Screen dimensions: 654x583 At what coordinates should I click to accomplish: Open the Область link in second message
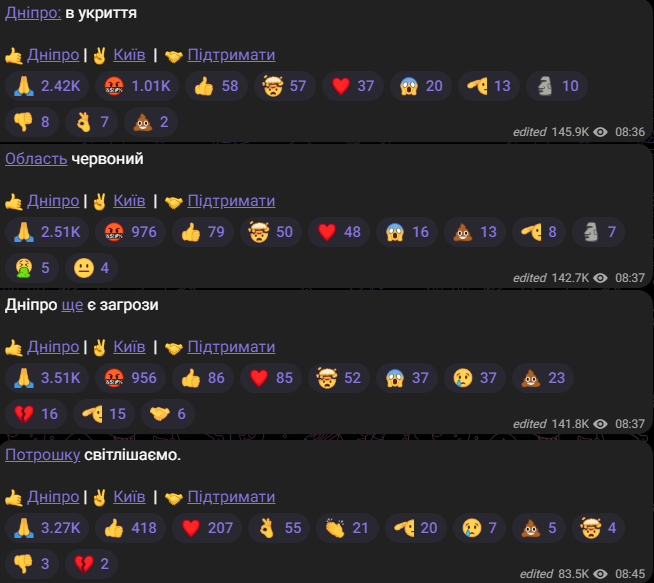36,159
